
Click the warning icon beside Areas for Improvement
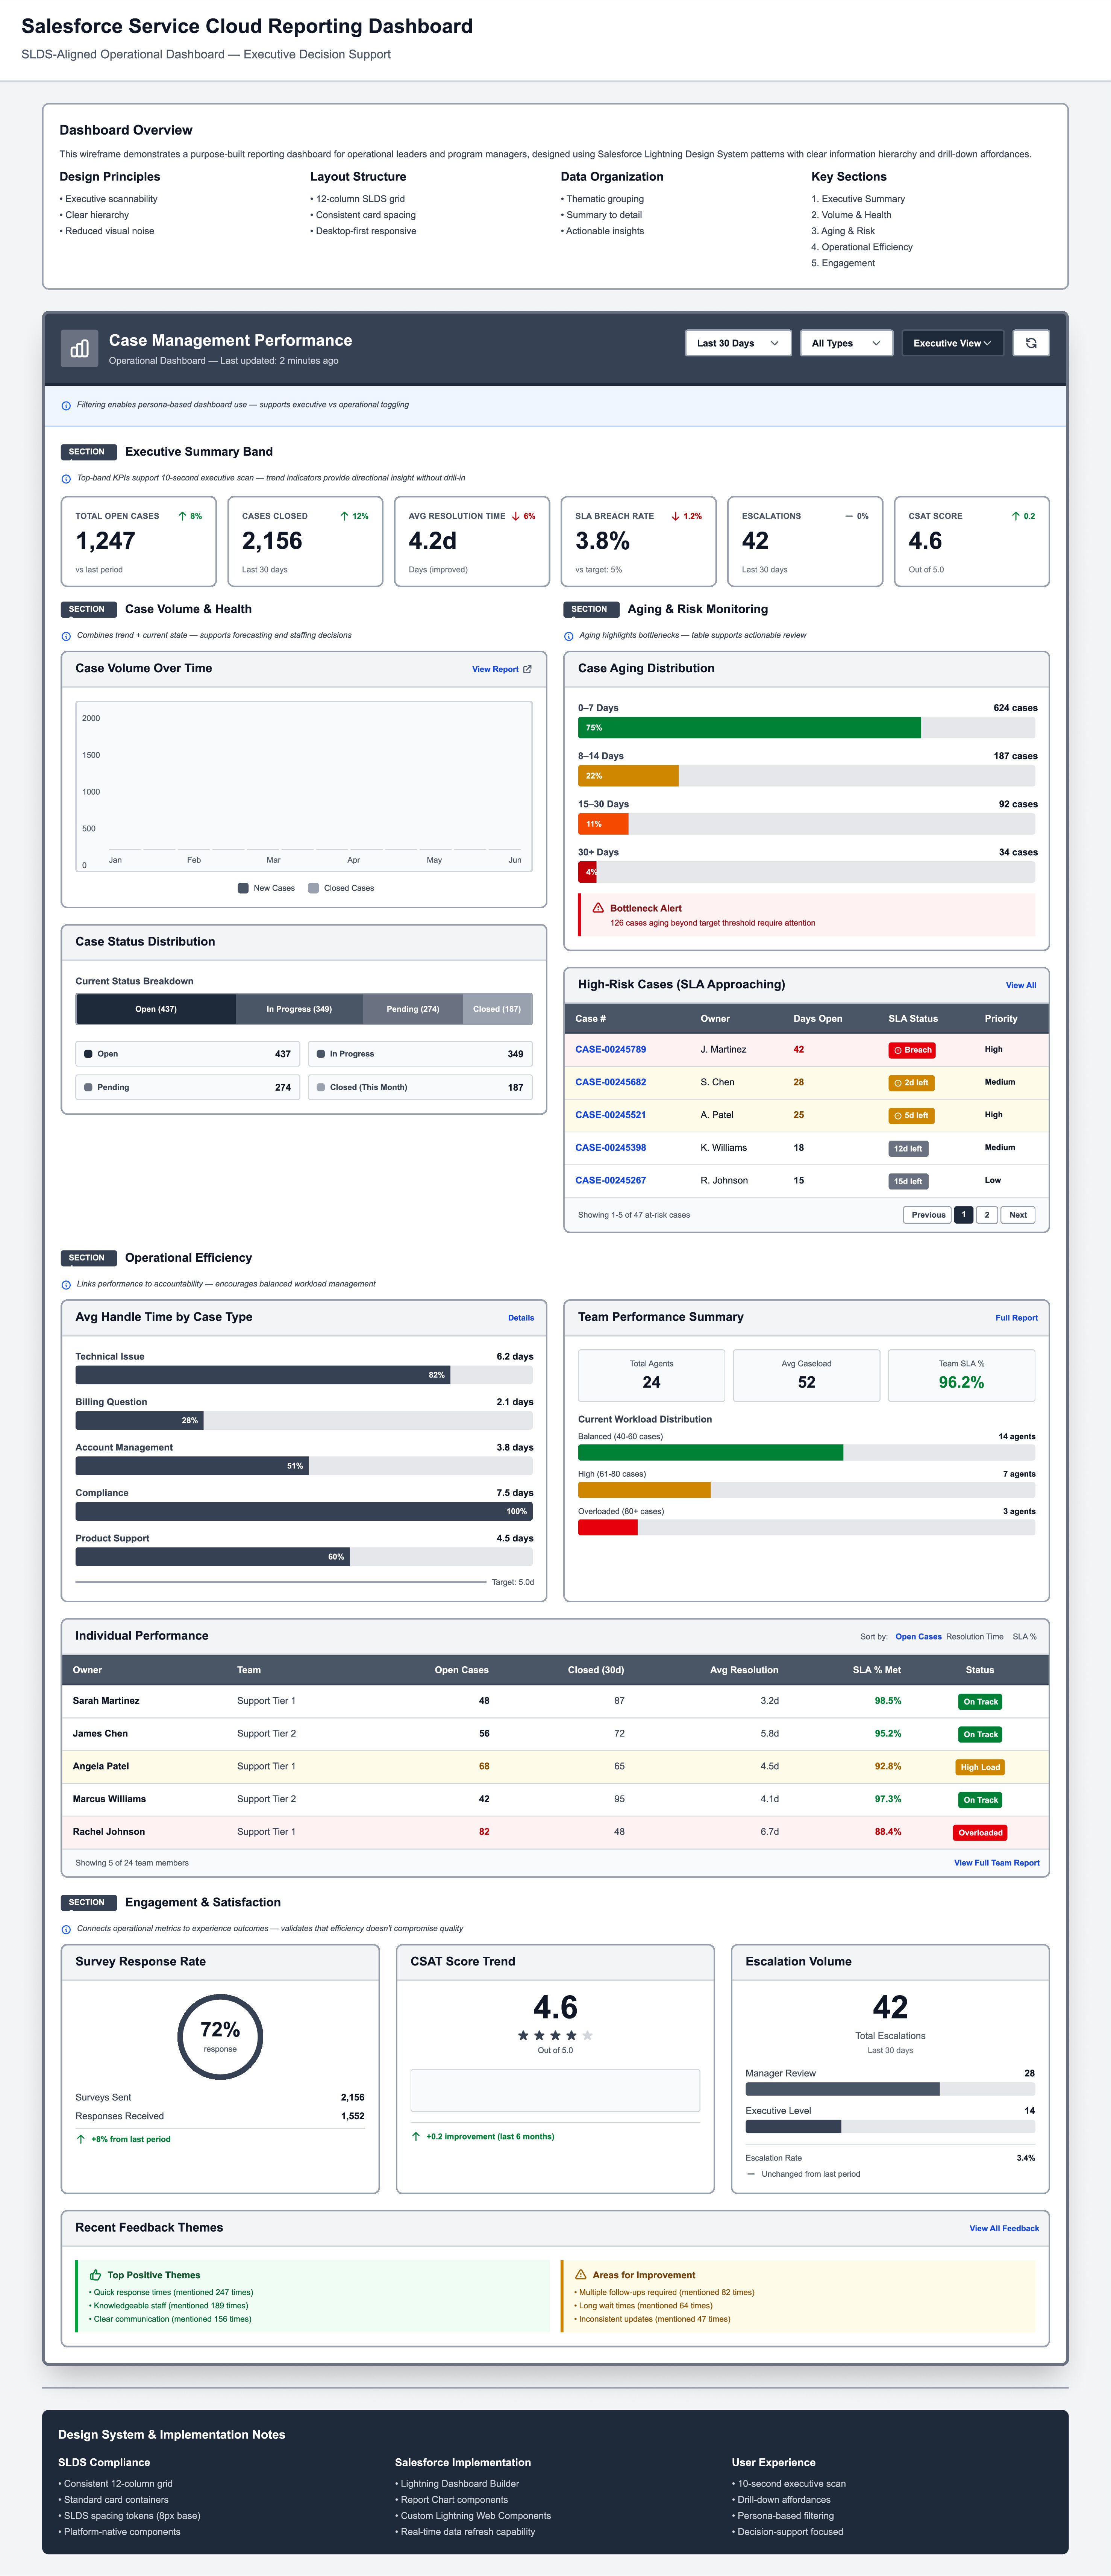pyautogui.click(x=581, y=2274)
